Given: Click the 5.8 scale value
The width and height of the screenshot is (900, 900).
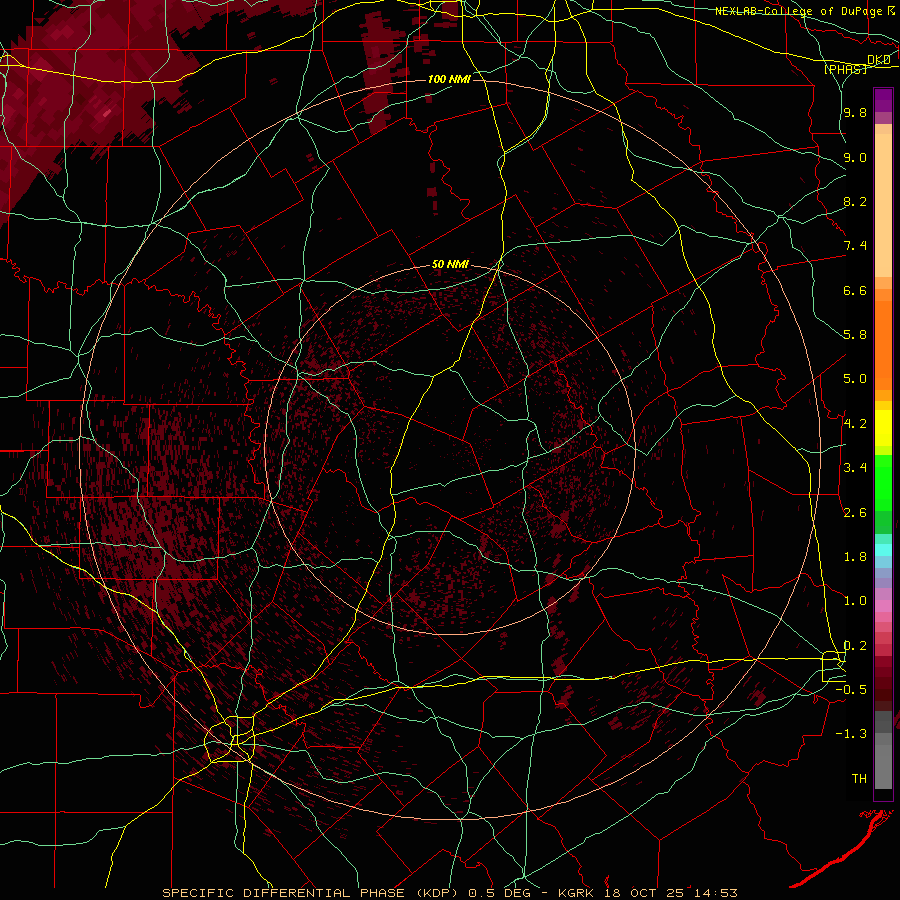Looking at the screenshot, I should 855,335.
